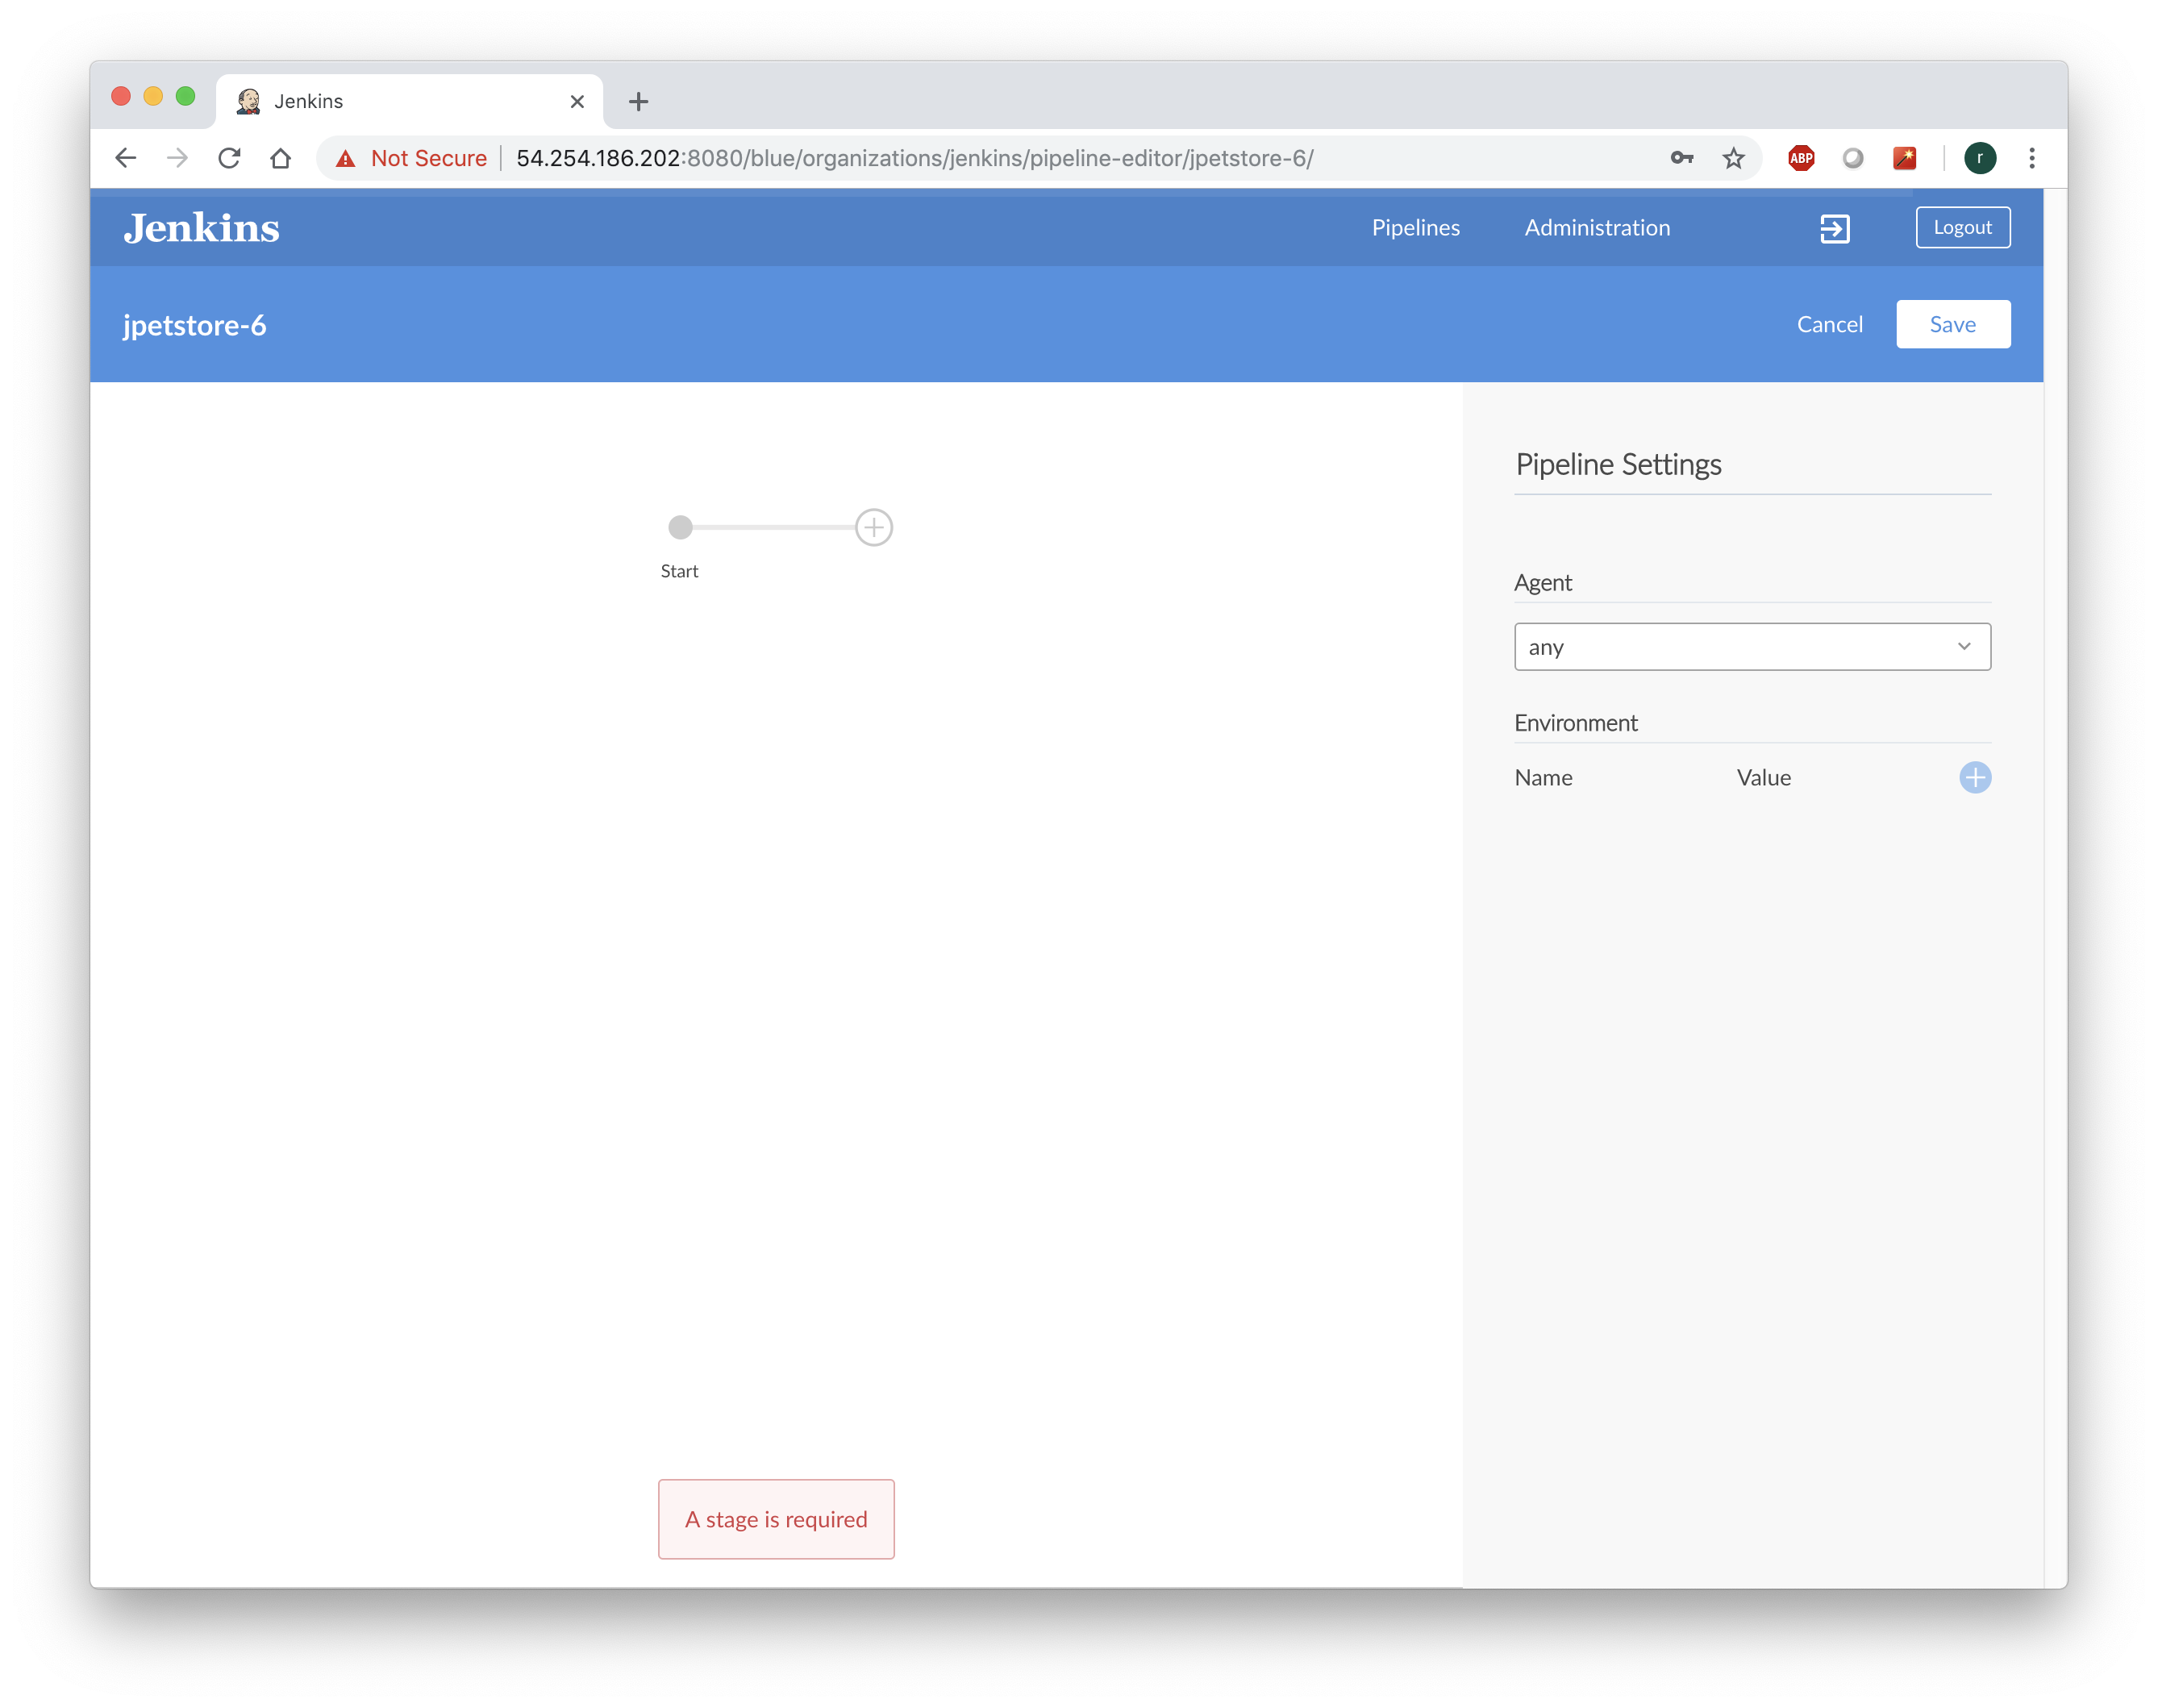The image size is (2158, 1708).
Task: Click the Start node circle icon
Action: 680,527
